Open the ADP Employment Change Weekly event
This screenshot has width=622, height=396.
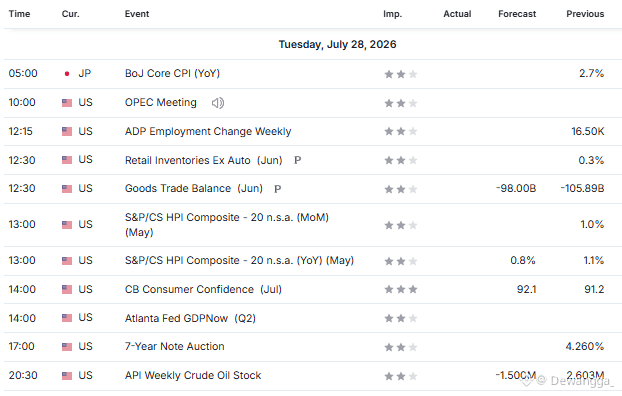[208, 131]
